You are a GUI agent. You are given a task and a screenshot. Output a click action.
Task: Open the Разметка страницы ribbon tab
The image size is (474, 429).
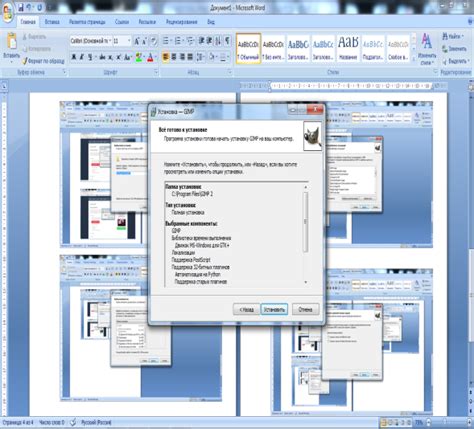(x=87, y=22)
